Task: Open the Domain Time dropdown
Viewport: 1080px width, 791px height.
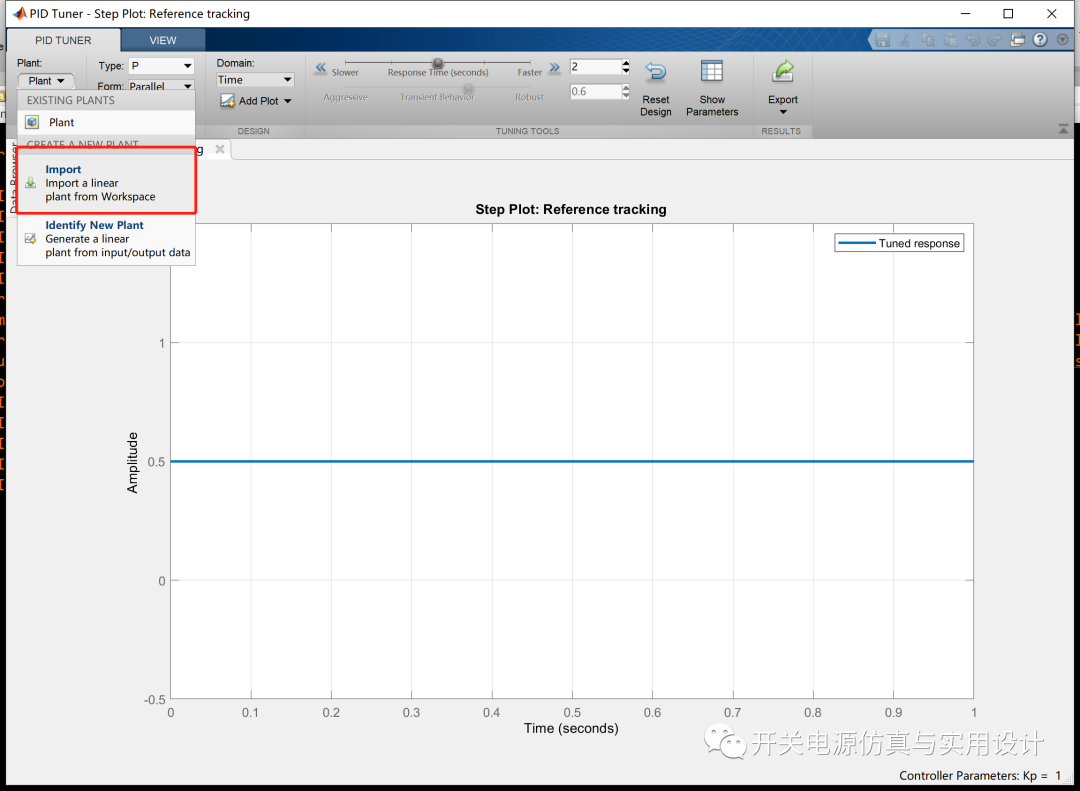Action: [255, 80]
